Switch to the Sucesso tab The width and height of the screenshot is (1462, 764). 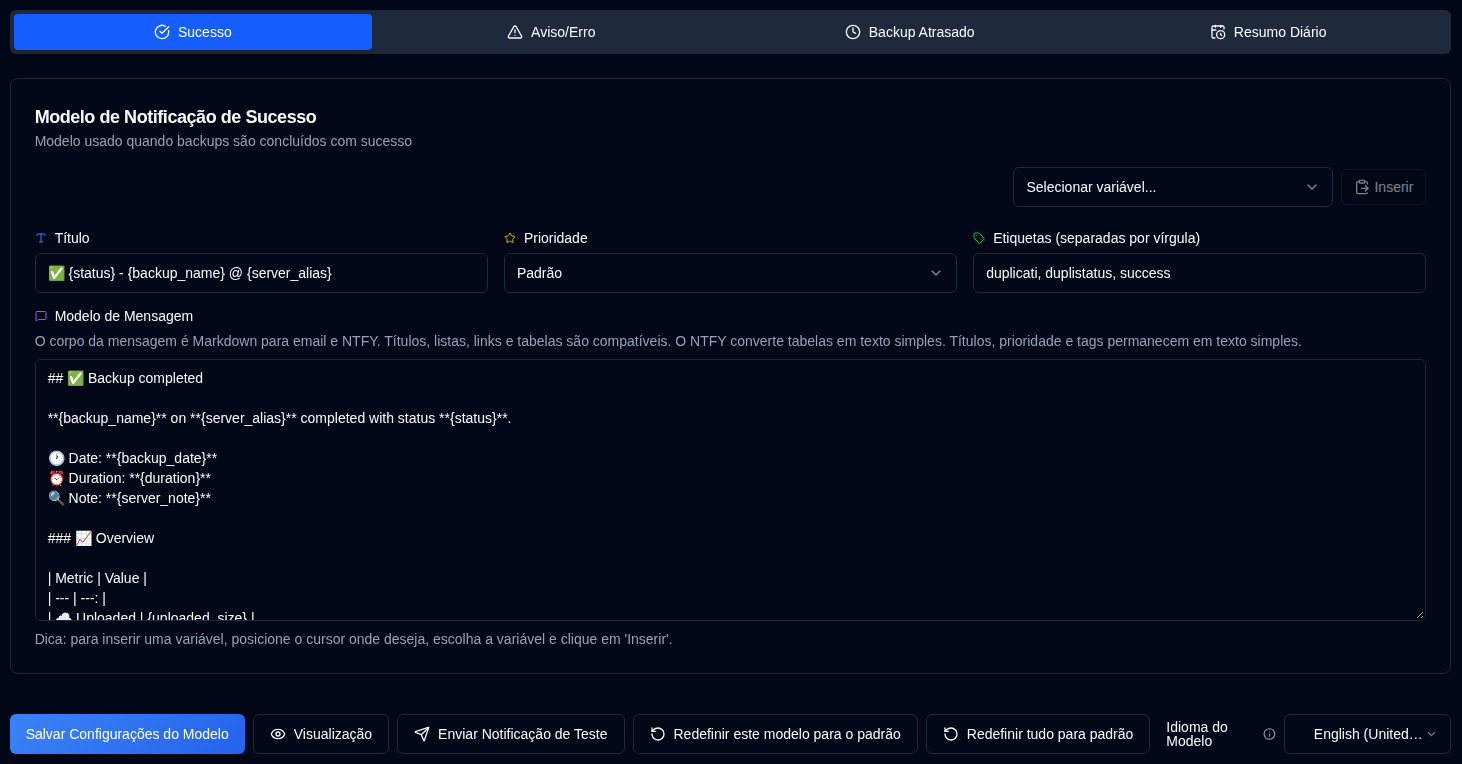[193, 32]
